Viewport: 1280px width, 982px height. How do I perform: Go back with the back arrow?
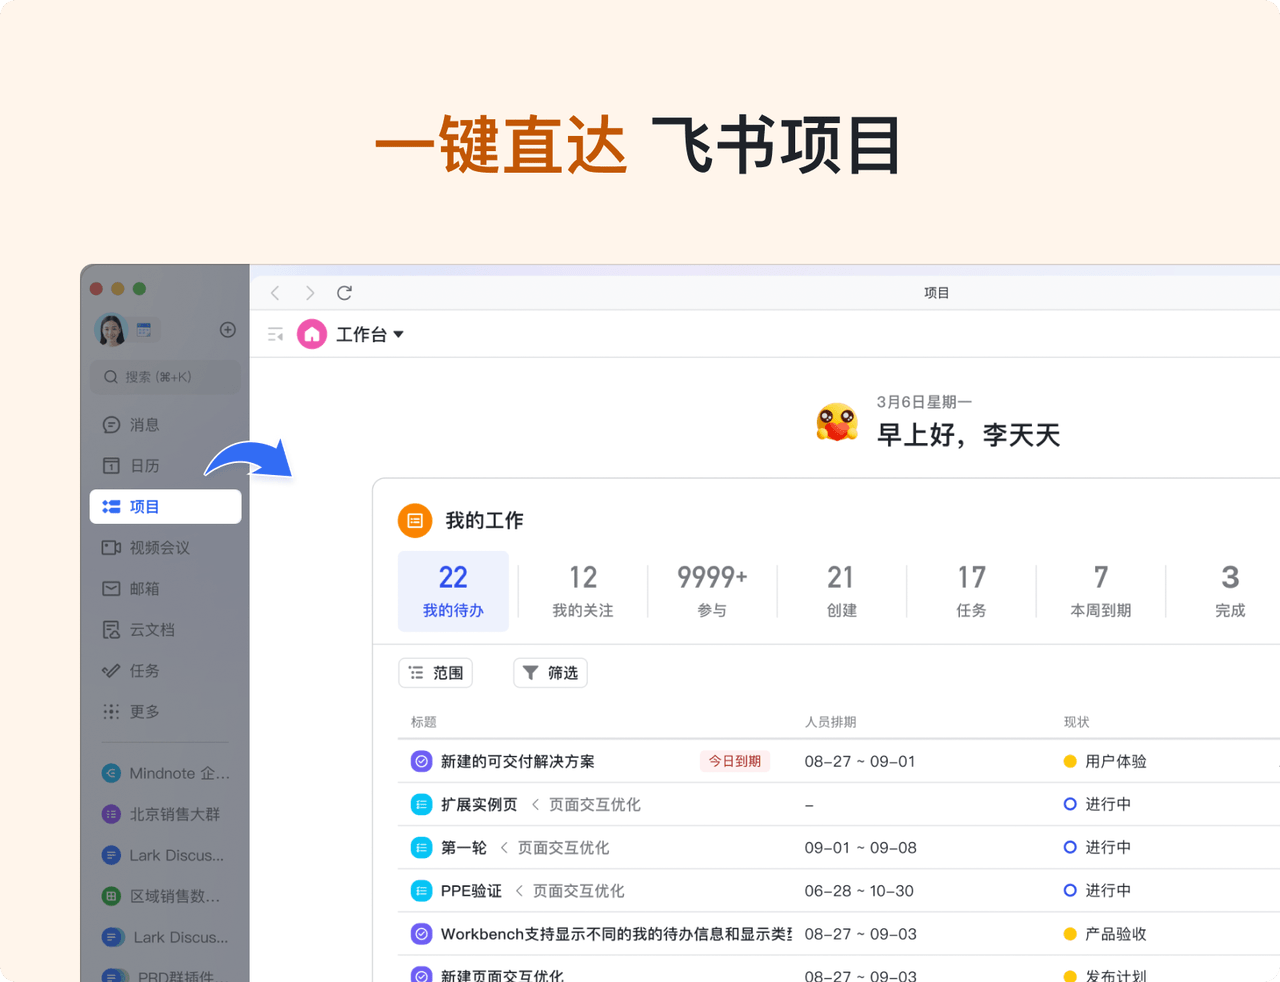click(275, 293)
